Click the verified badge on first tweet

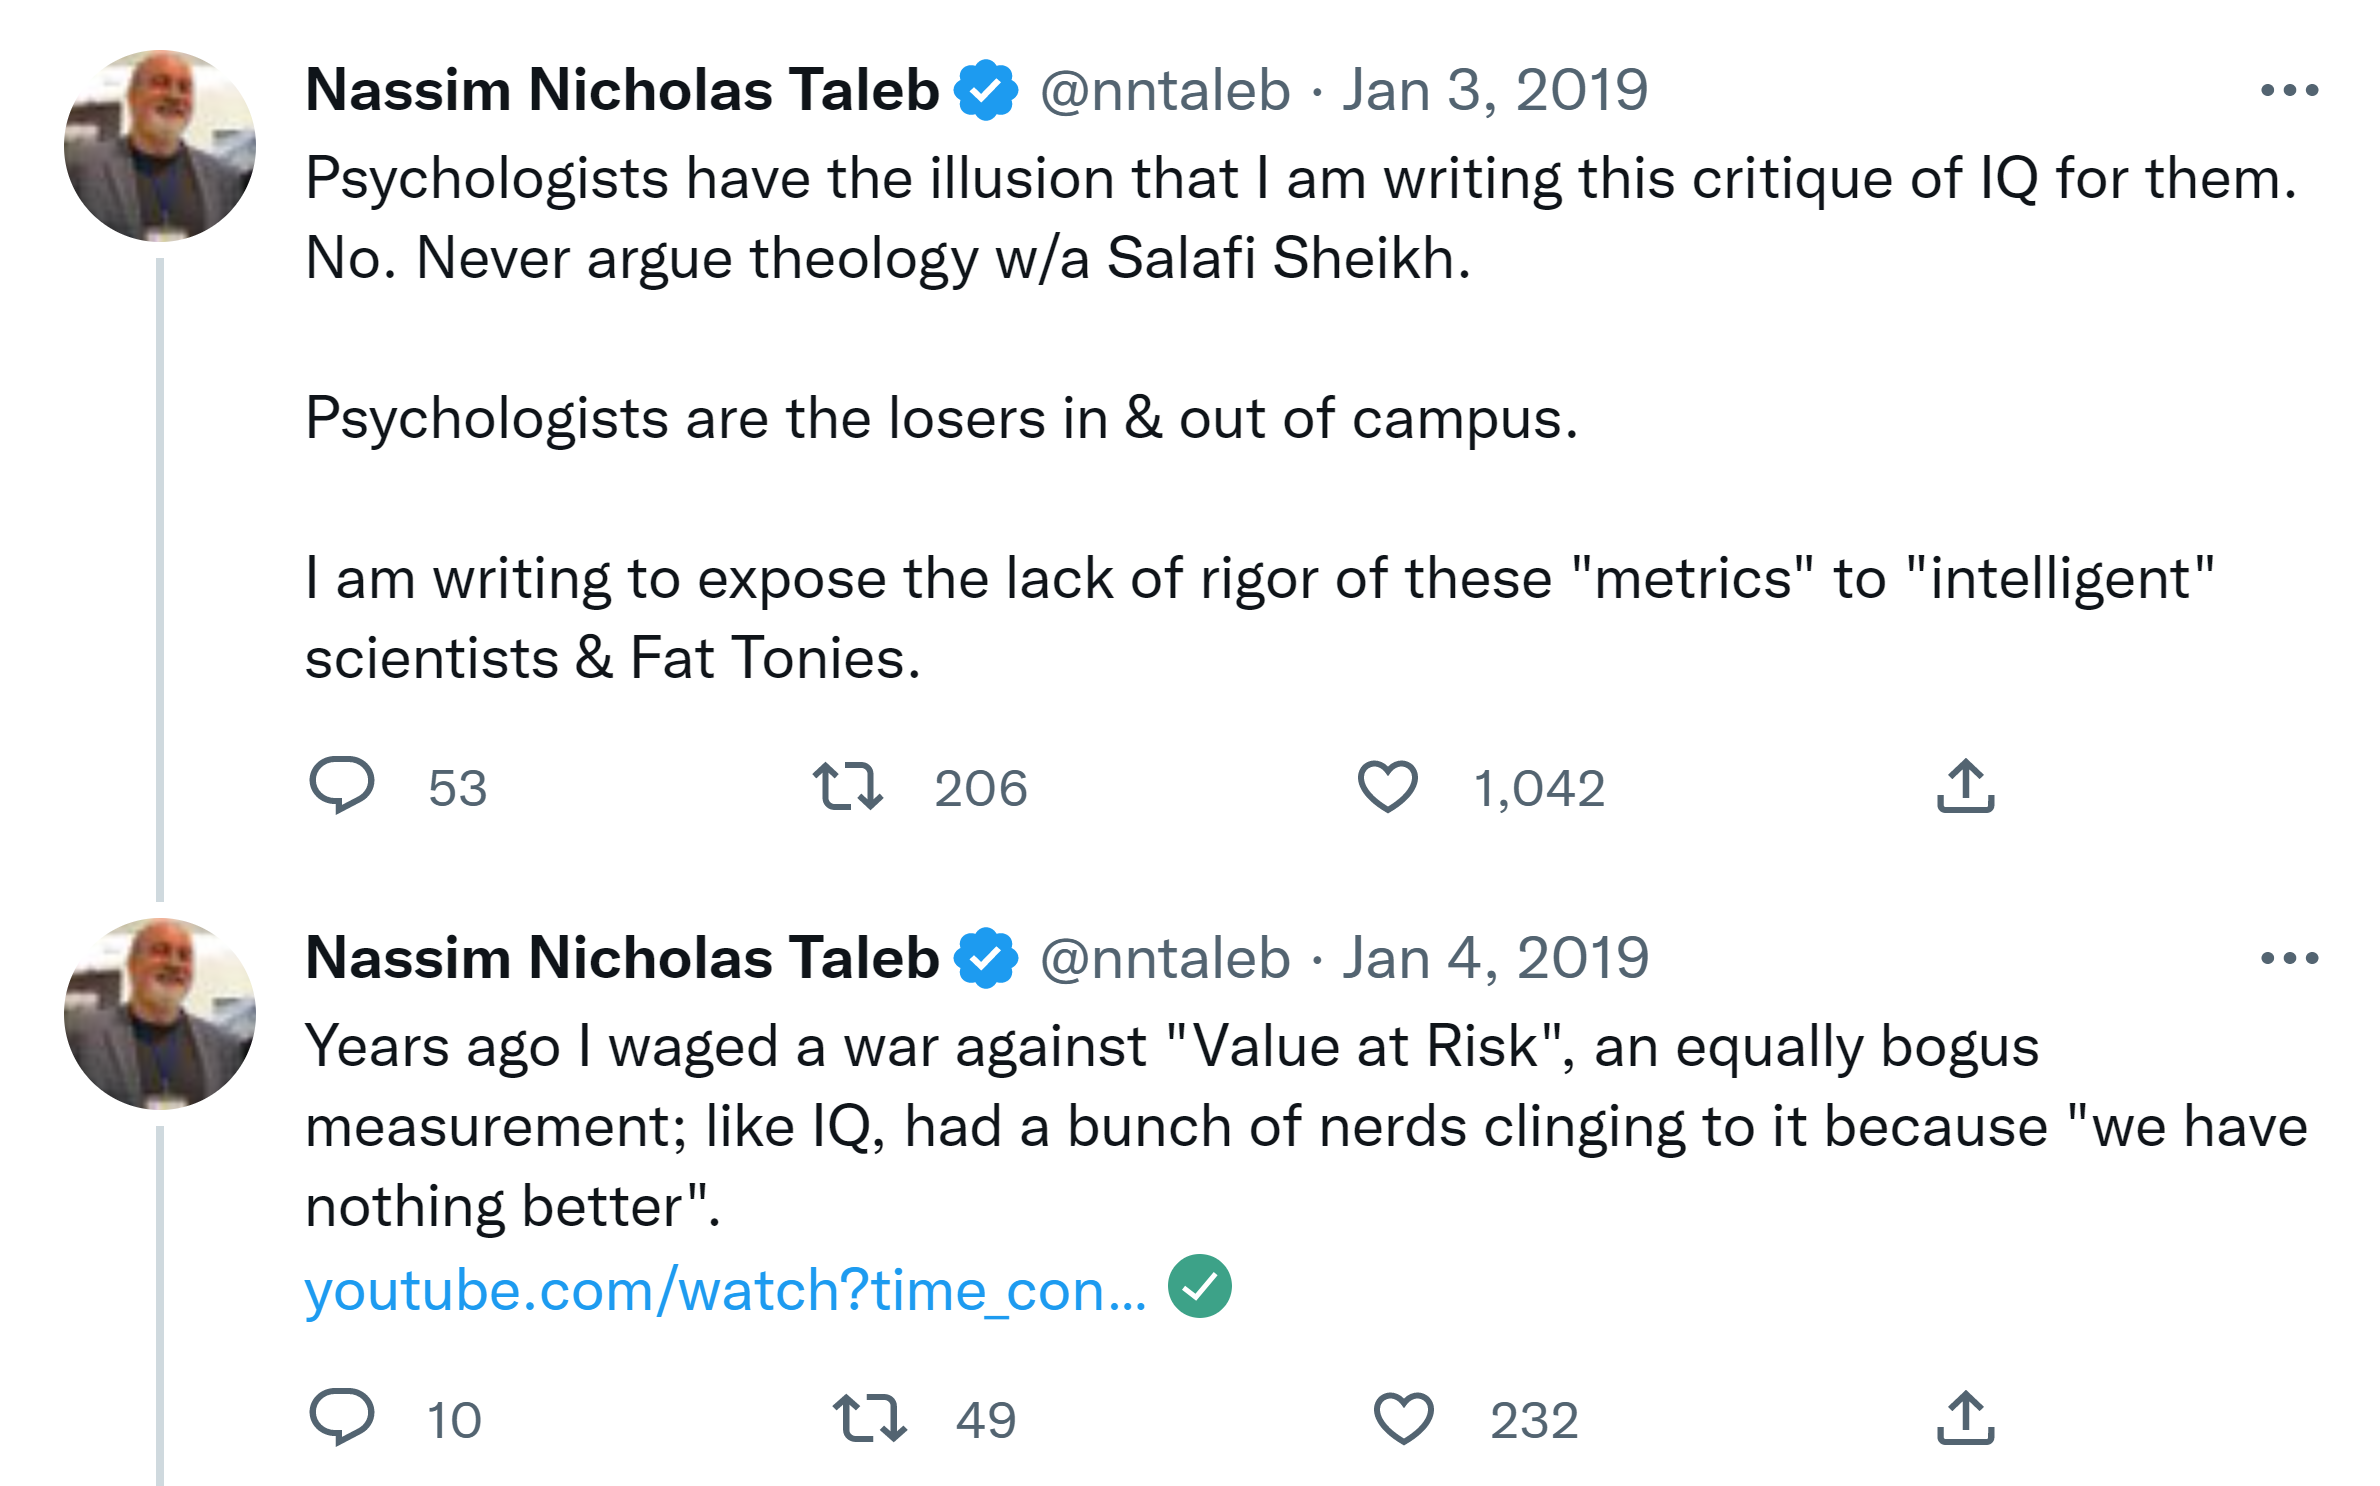click(986, 91)
